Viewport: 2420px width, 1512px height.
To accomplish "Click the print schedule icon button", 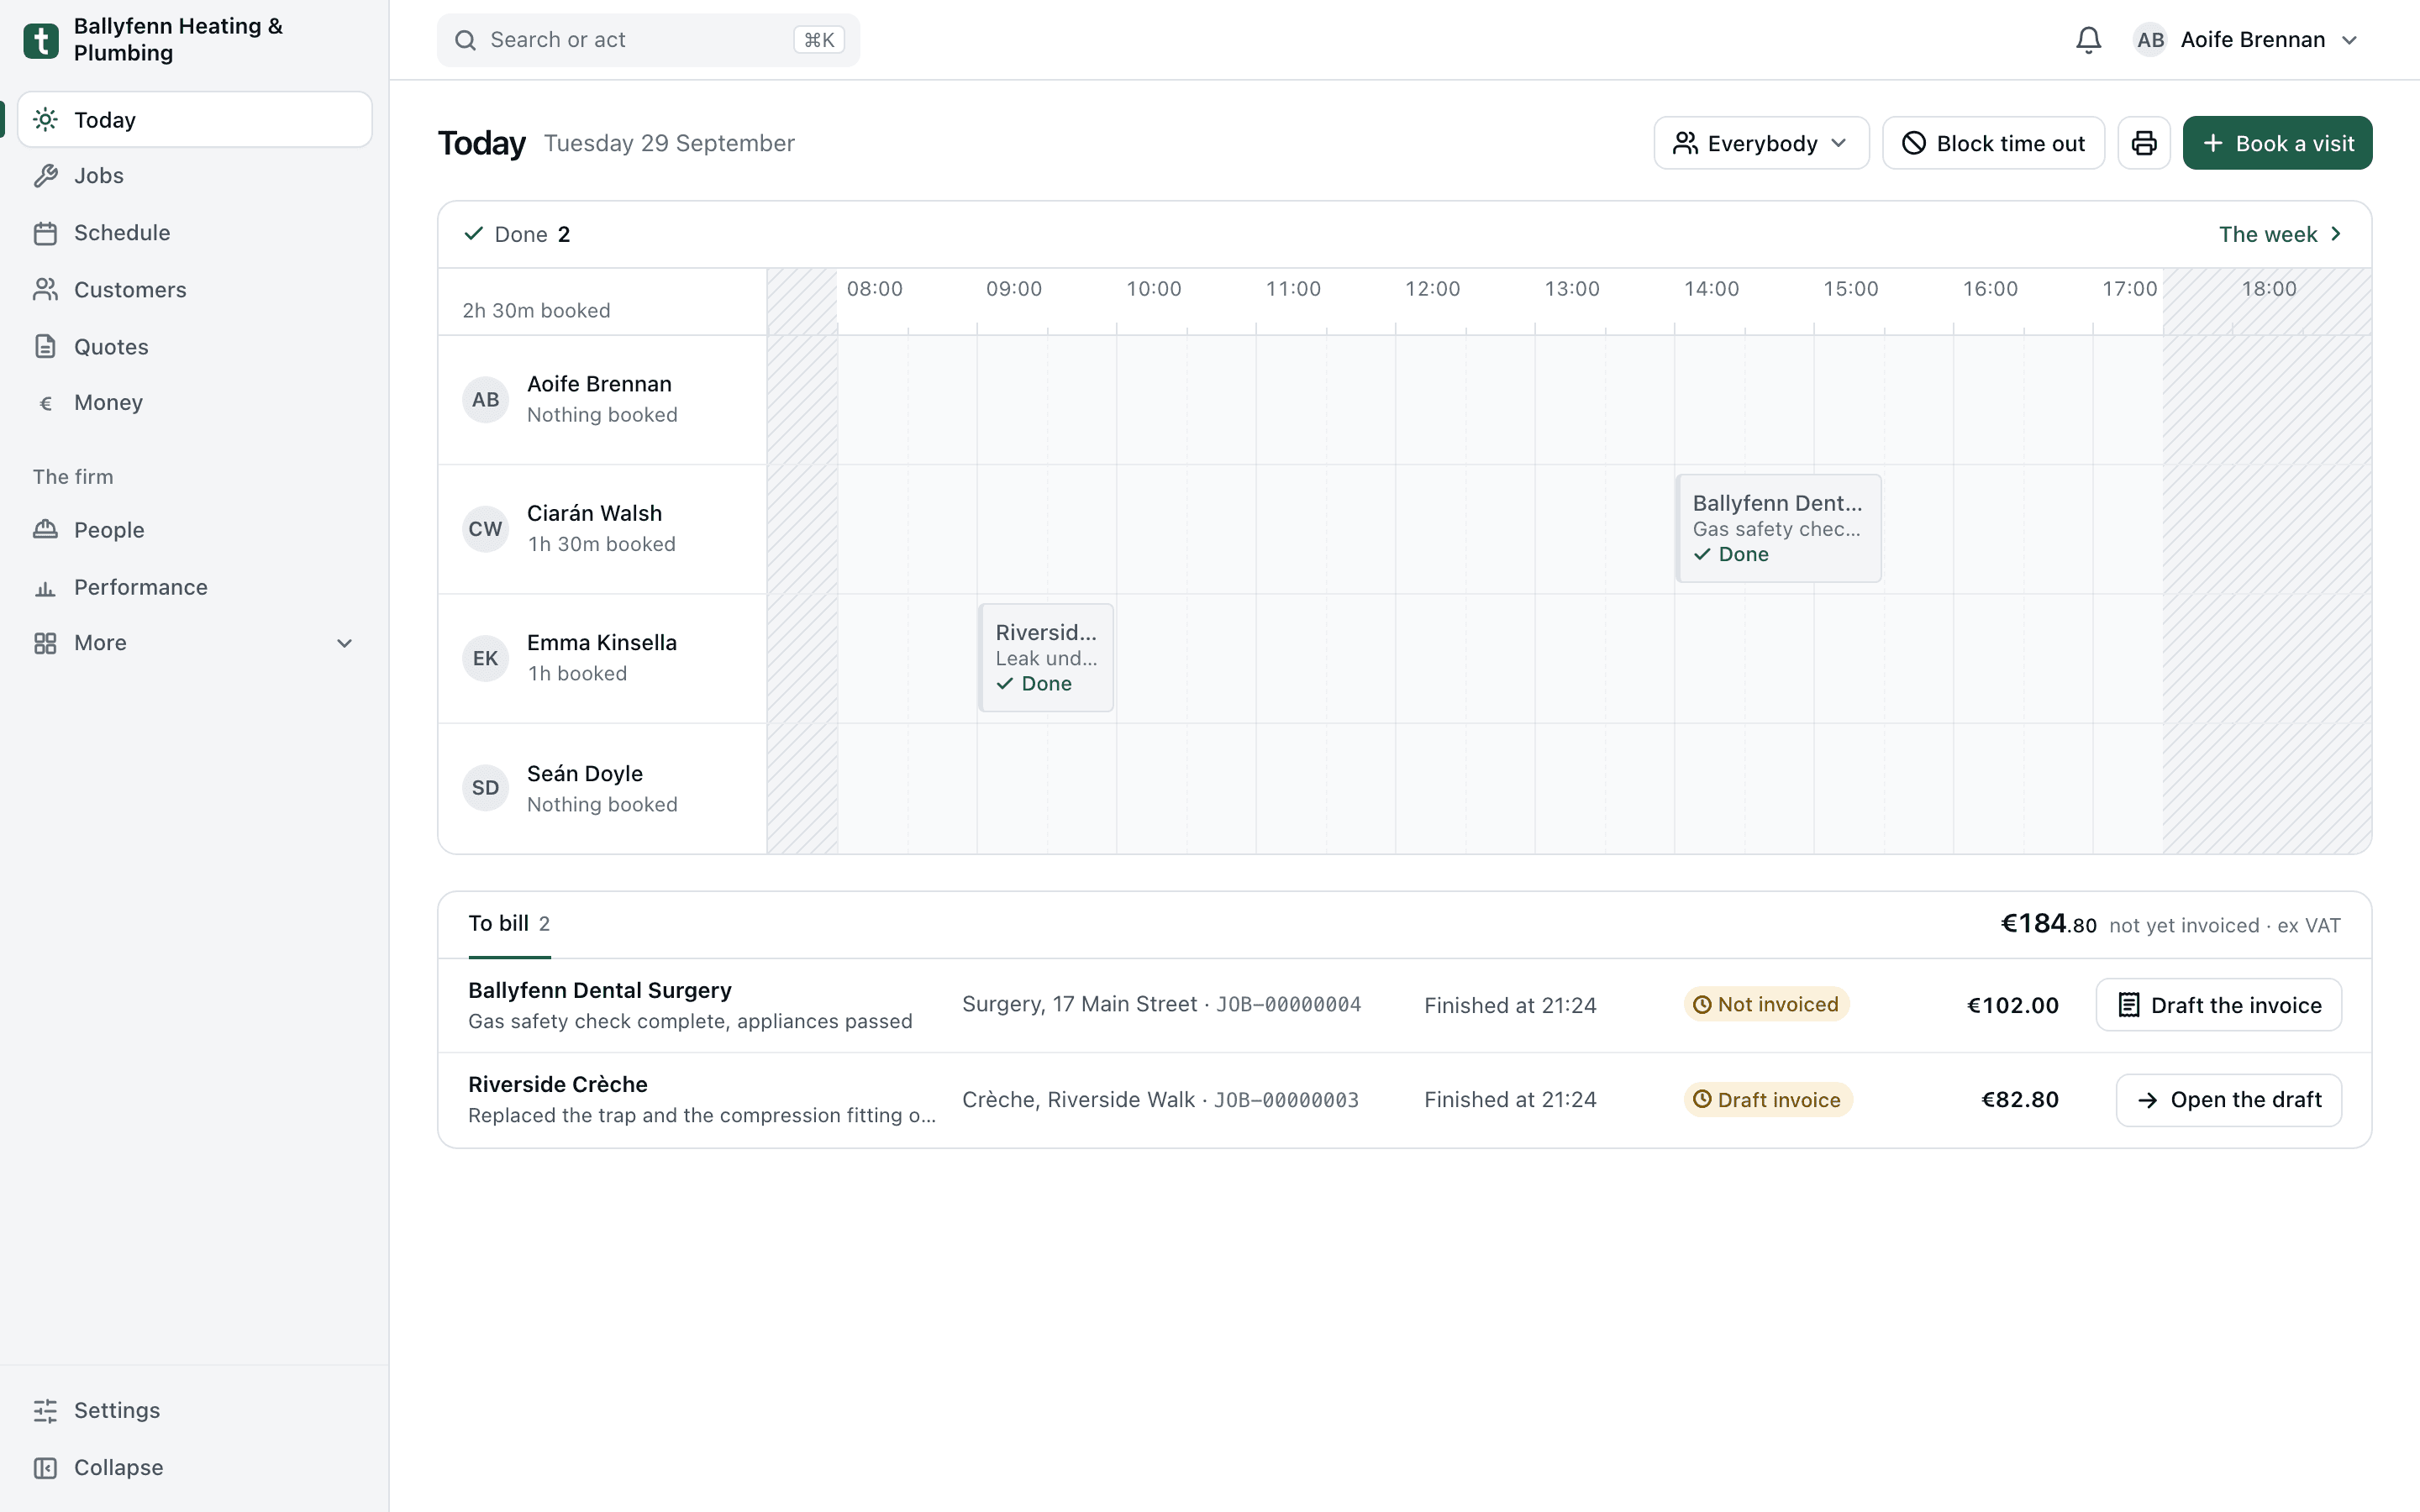I will tap(2143, 143).
